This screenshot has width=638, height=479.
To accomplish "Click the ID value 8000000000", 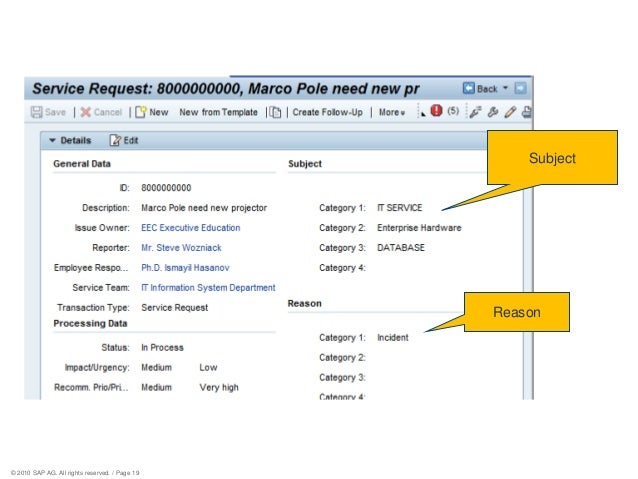I will click(166, 188).
